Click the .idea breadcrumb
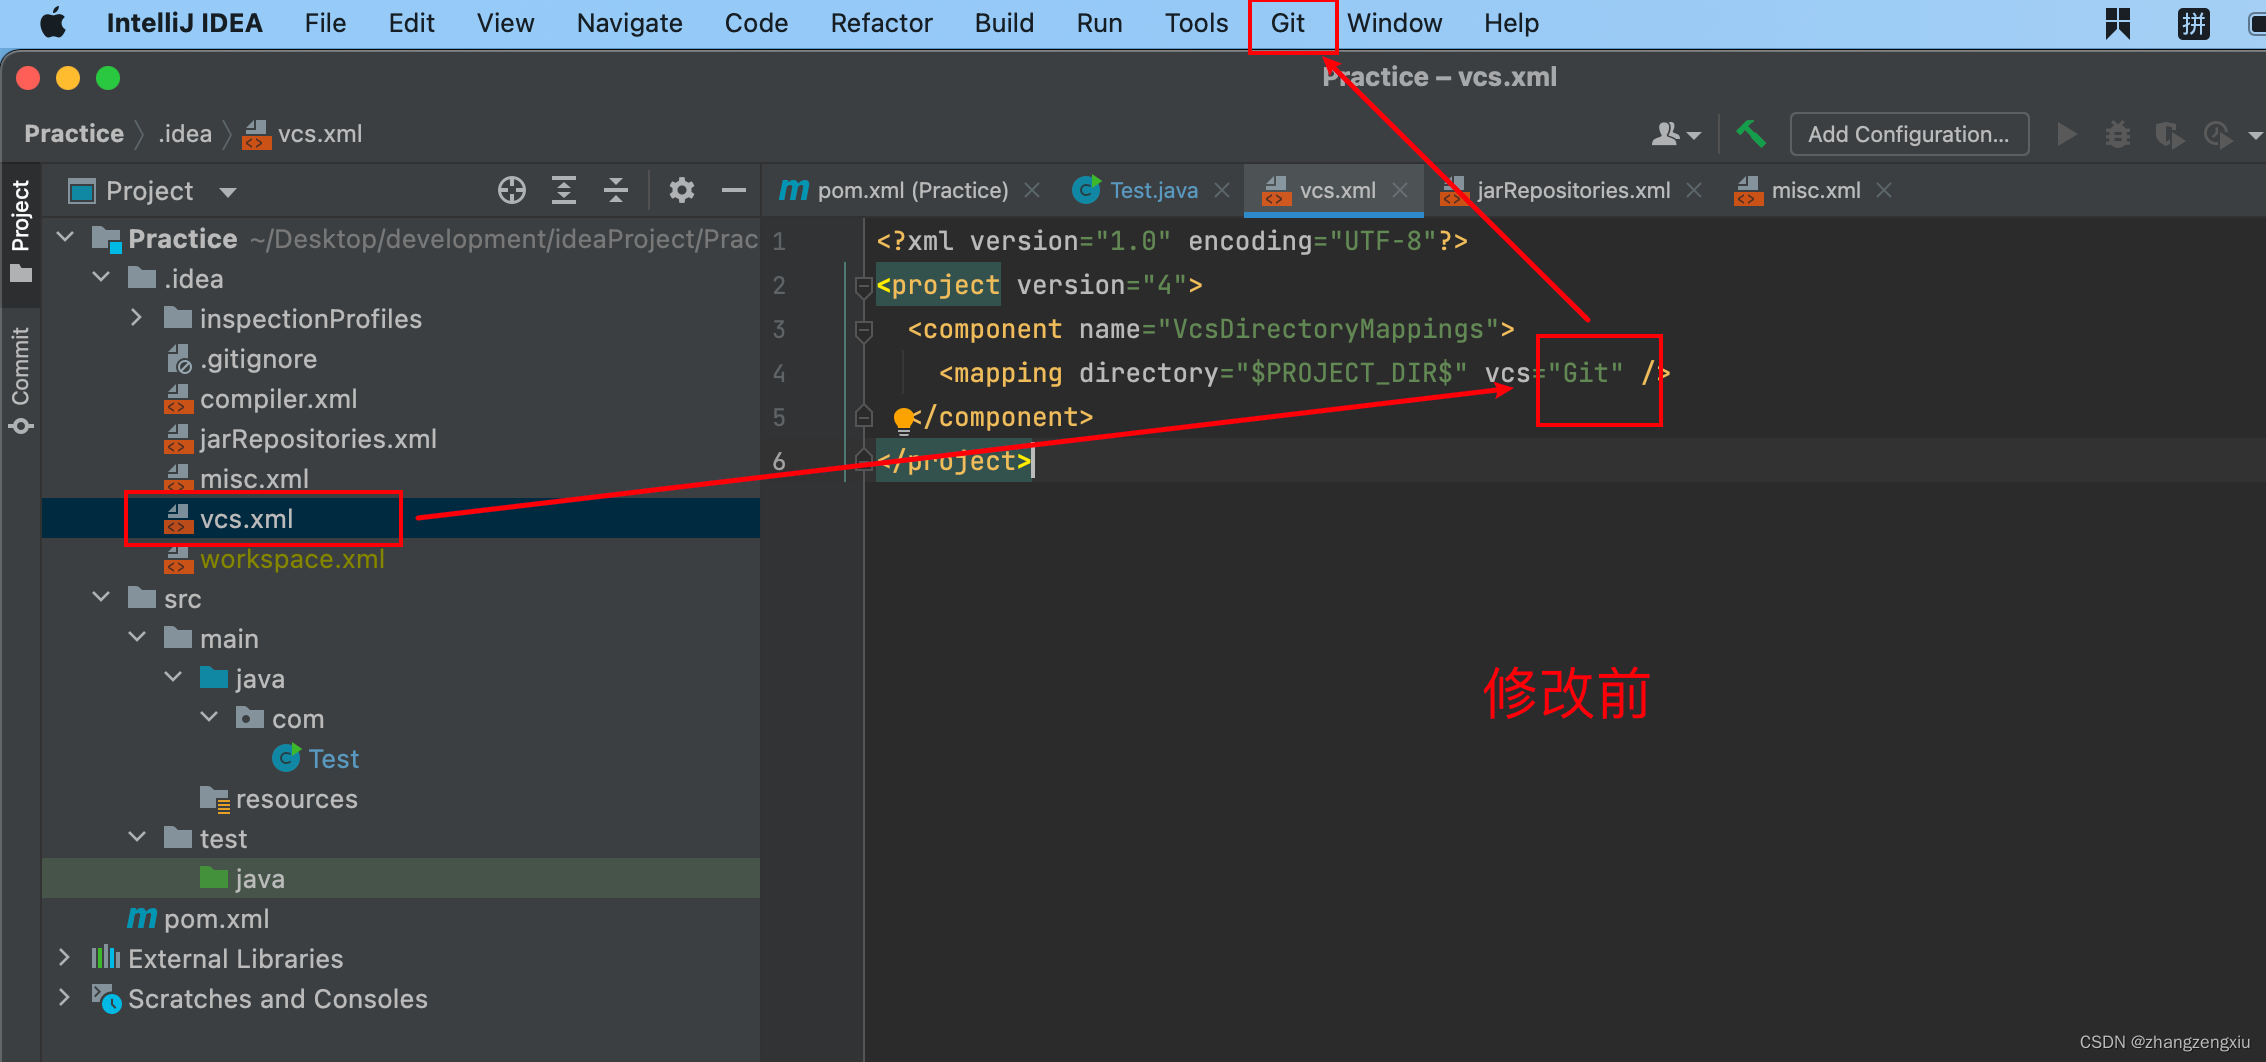 click(185, 134)
